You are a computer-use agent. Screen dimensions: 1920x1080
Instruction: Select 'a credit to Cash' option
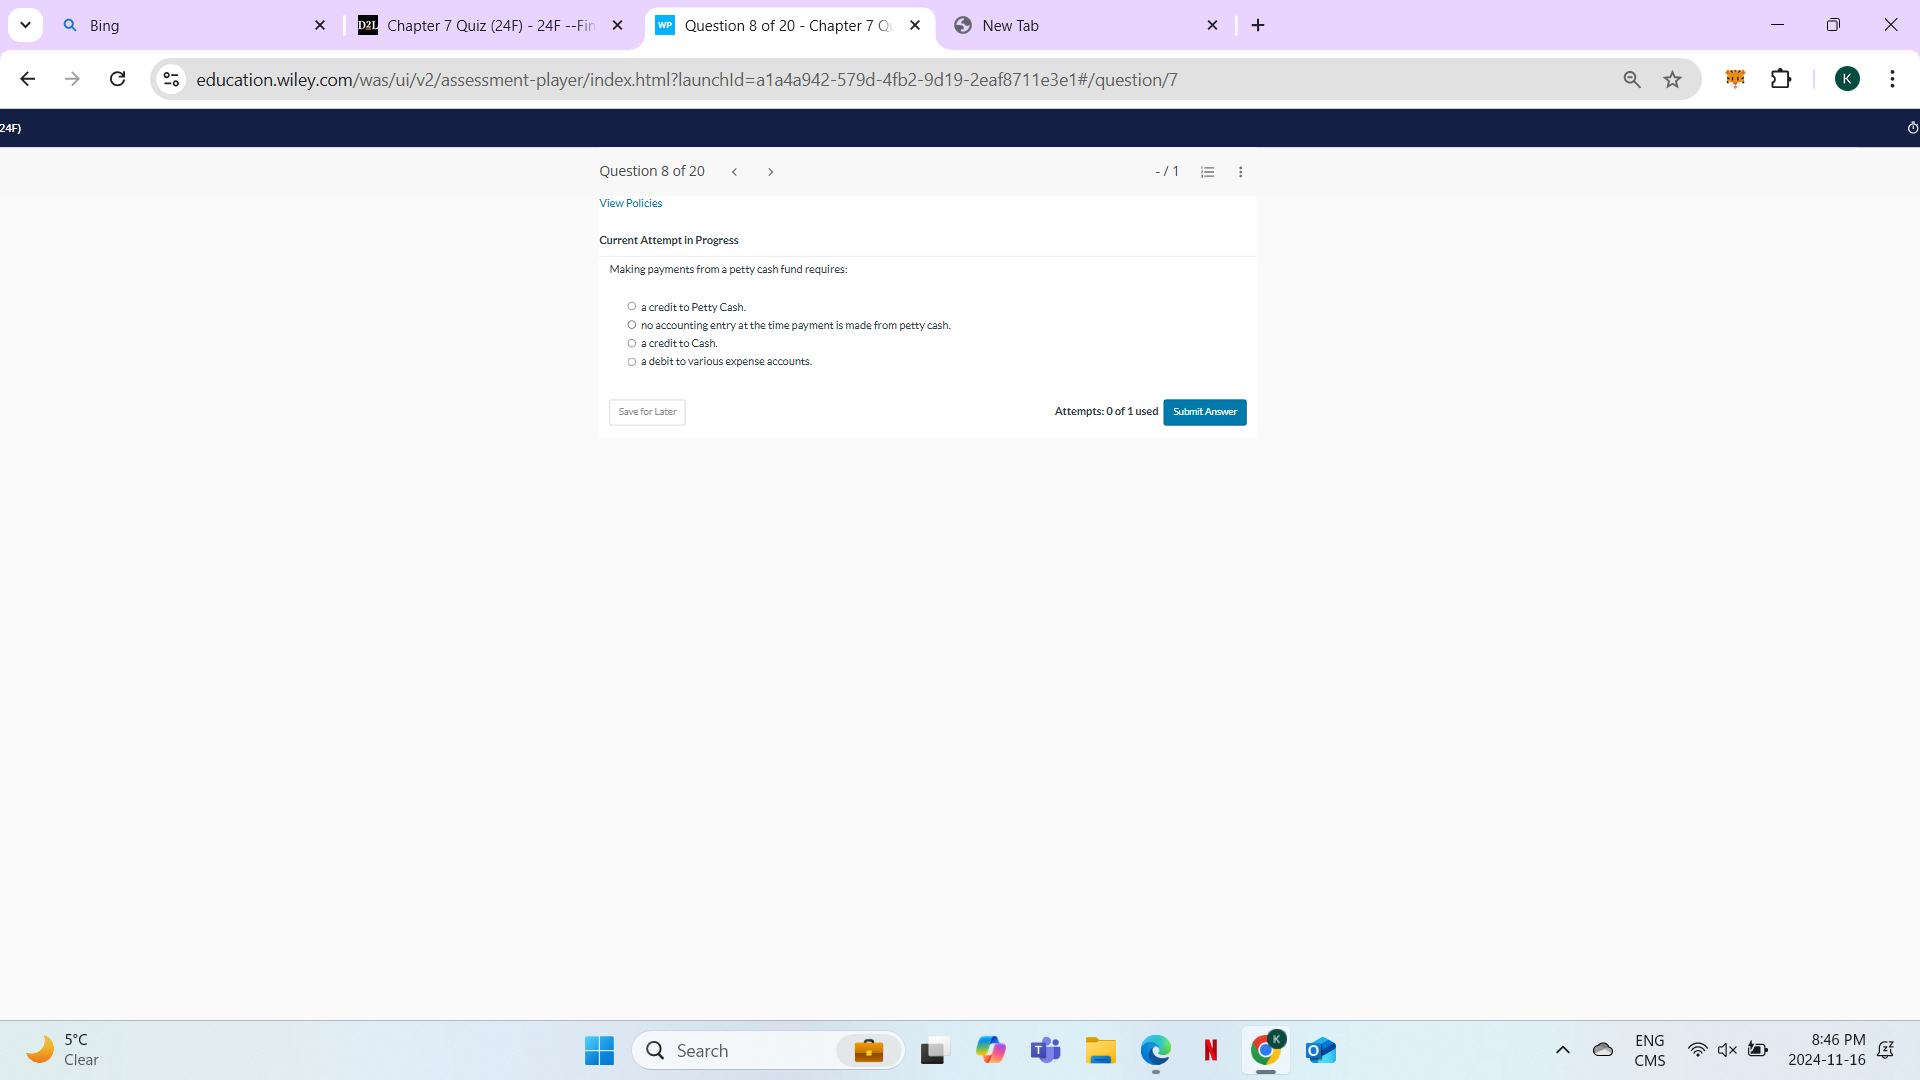632,343
